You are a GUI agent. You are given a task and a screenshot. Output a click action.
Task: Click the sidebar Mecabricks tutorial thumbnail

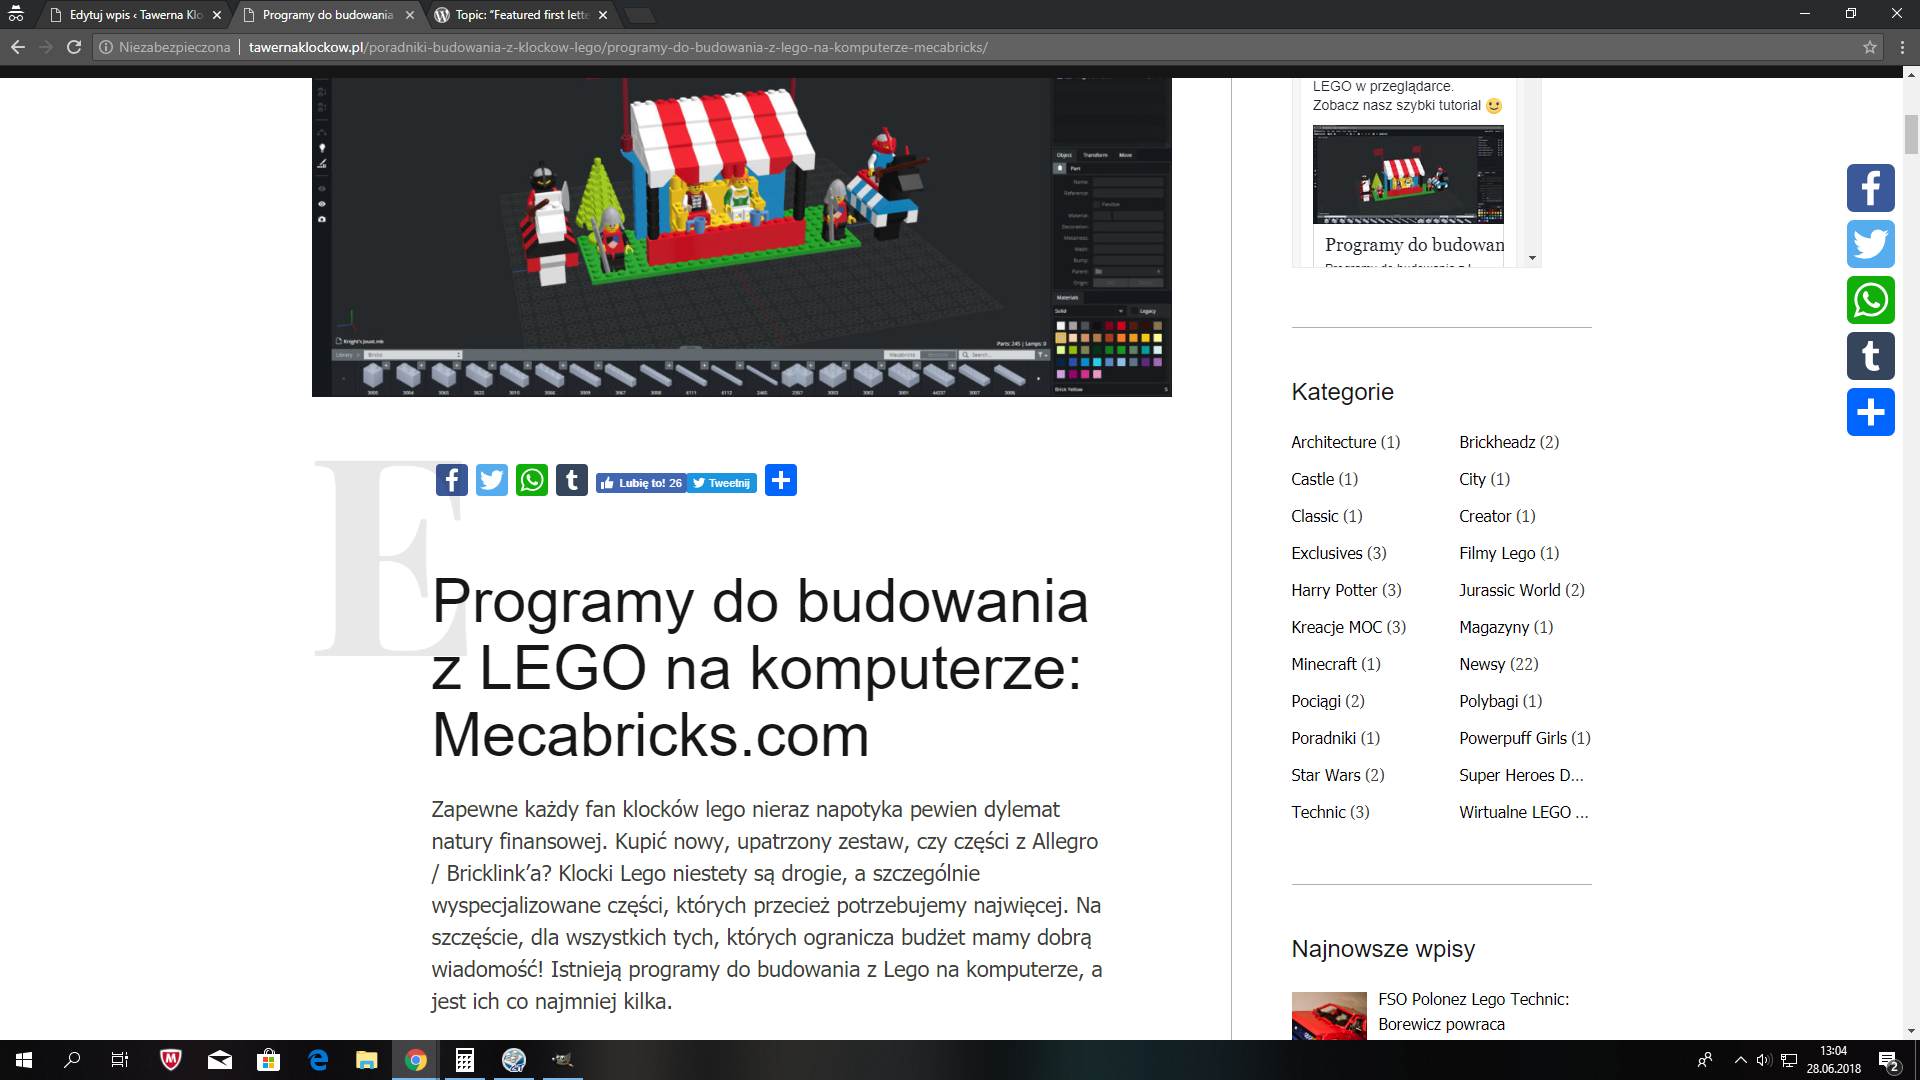[1408, 174]
